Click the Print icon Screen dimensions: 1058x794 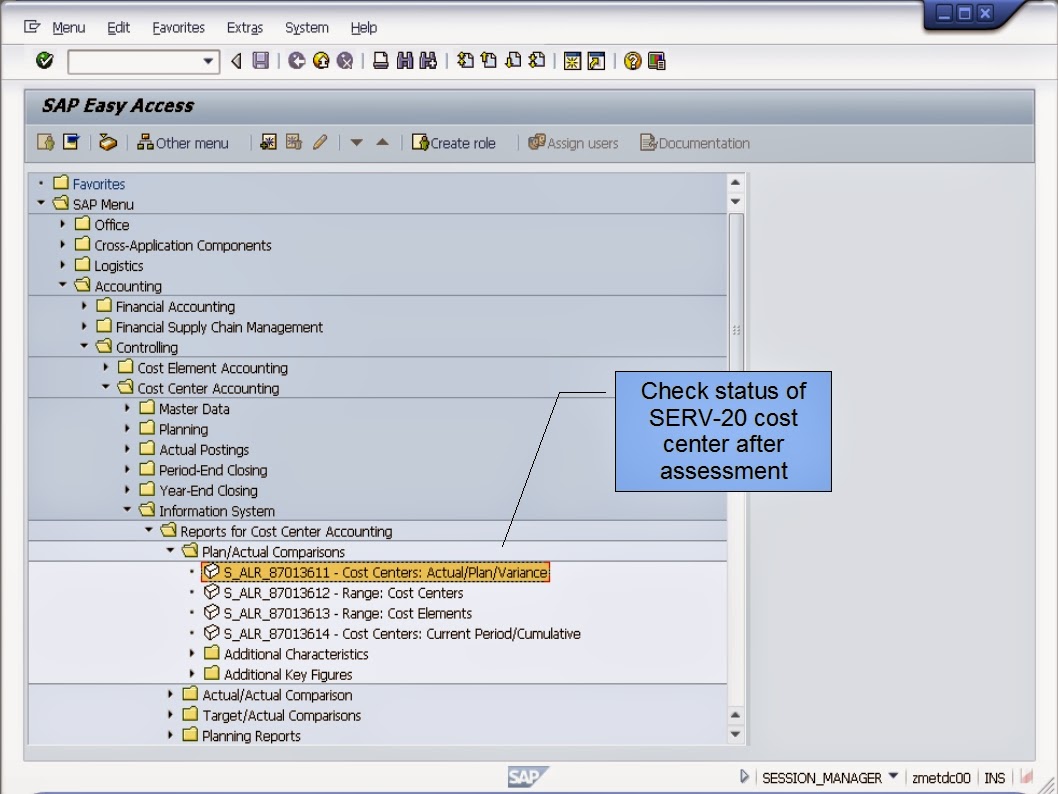381,61
